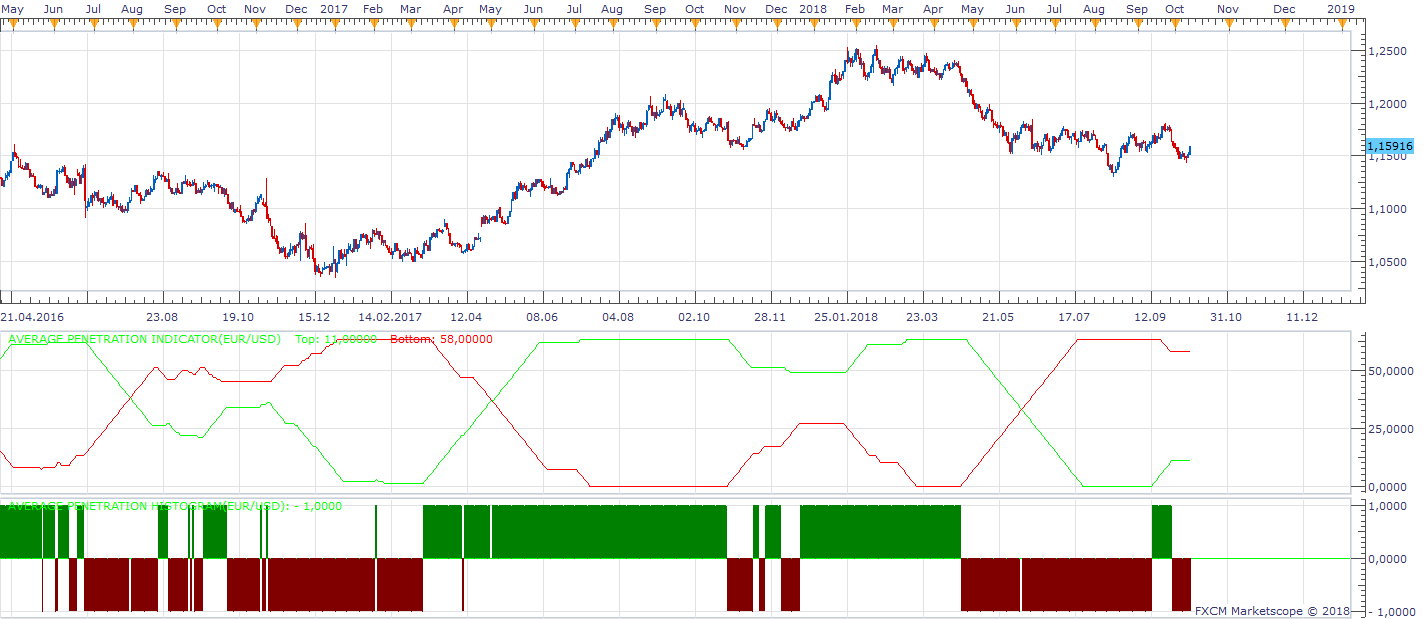
Task: Click the 23.03 date label
Action: click(x=922, y=317)
